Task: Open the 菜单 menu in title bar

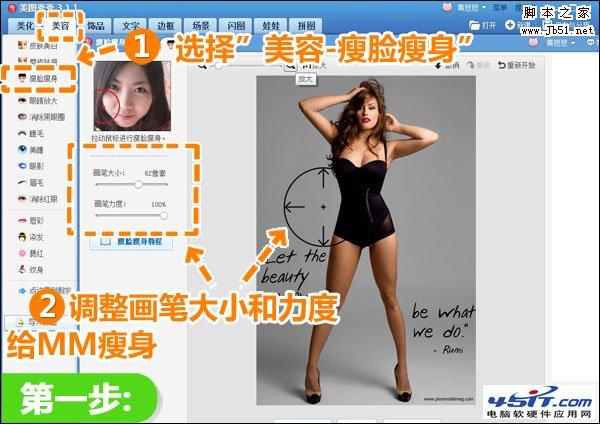Action: (500, 7)
